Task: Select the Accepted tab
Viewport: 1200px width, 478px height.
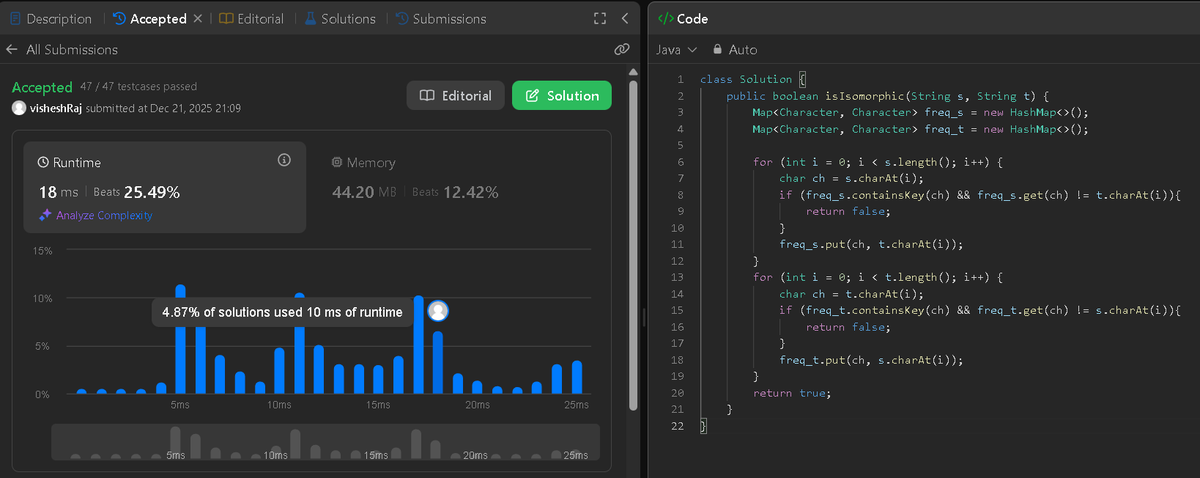Action: pos(151,19)
